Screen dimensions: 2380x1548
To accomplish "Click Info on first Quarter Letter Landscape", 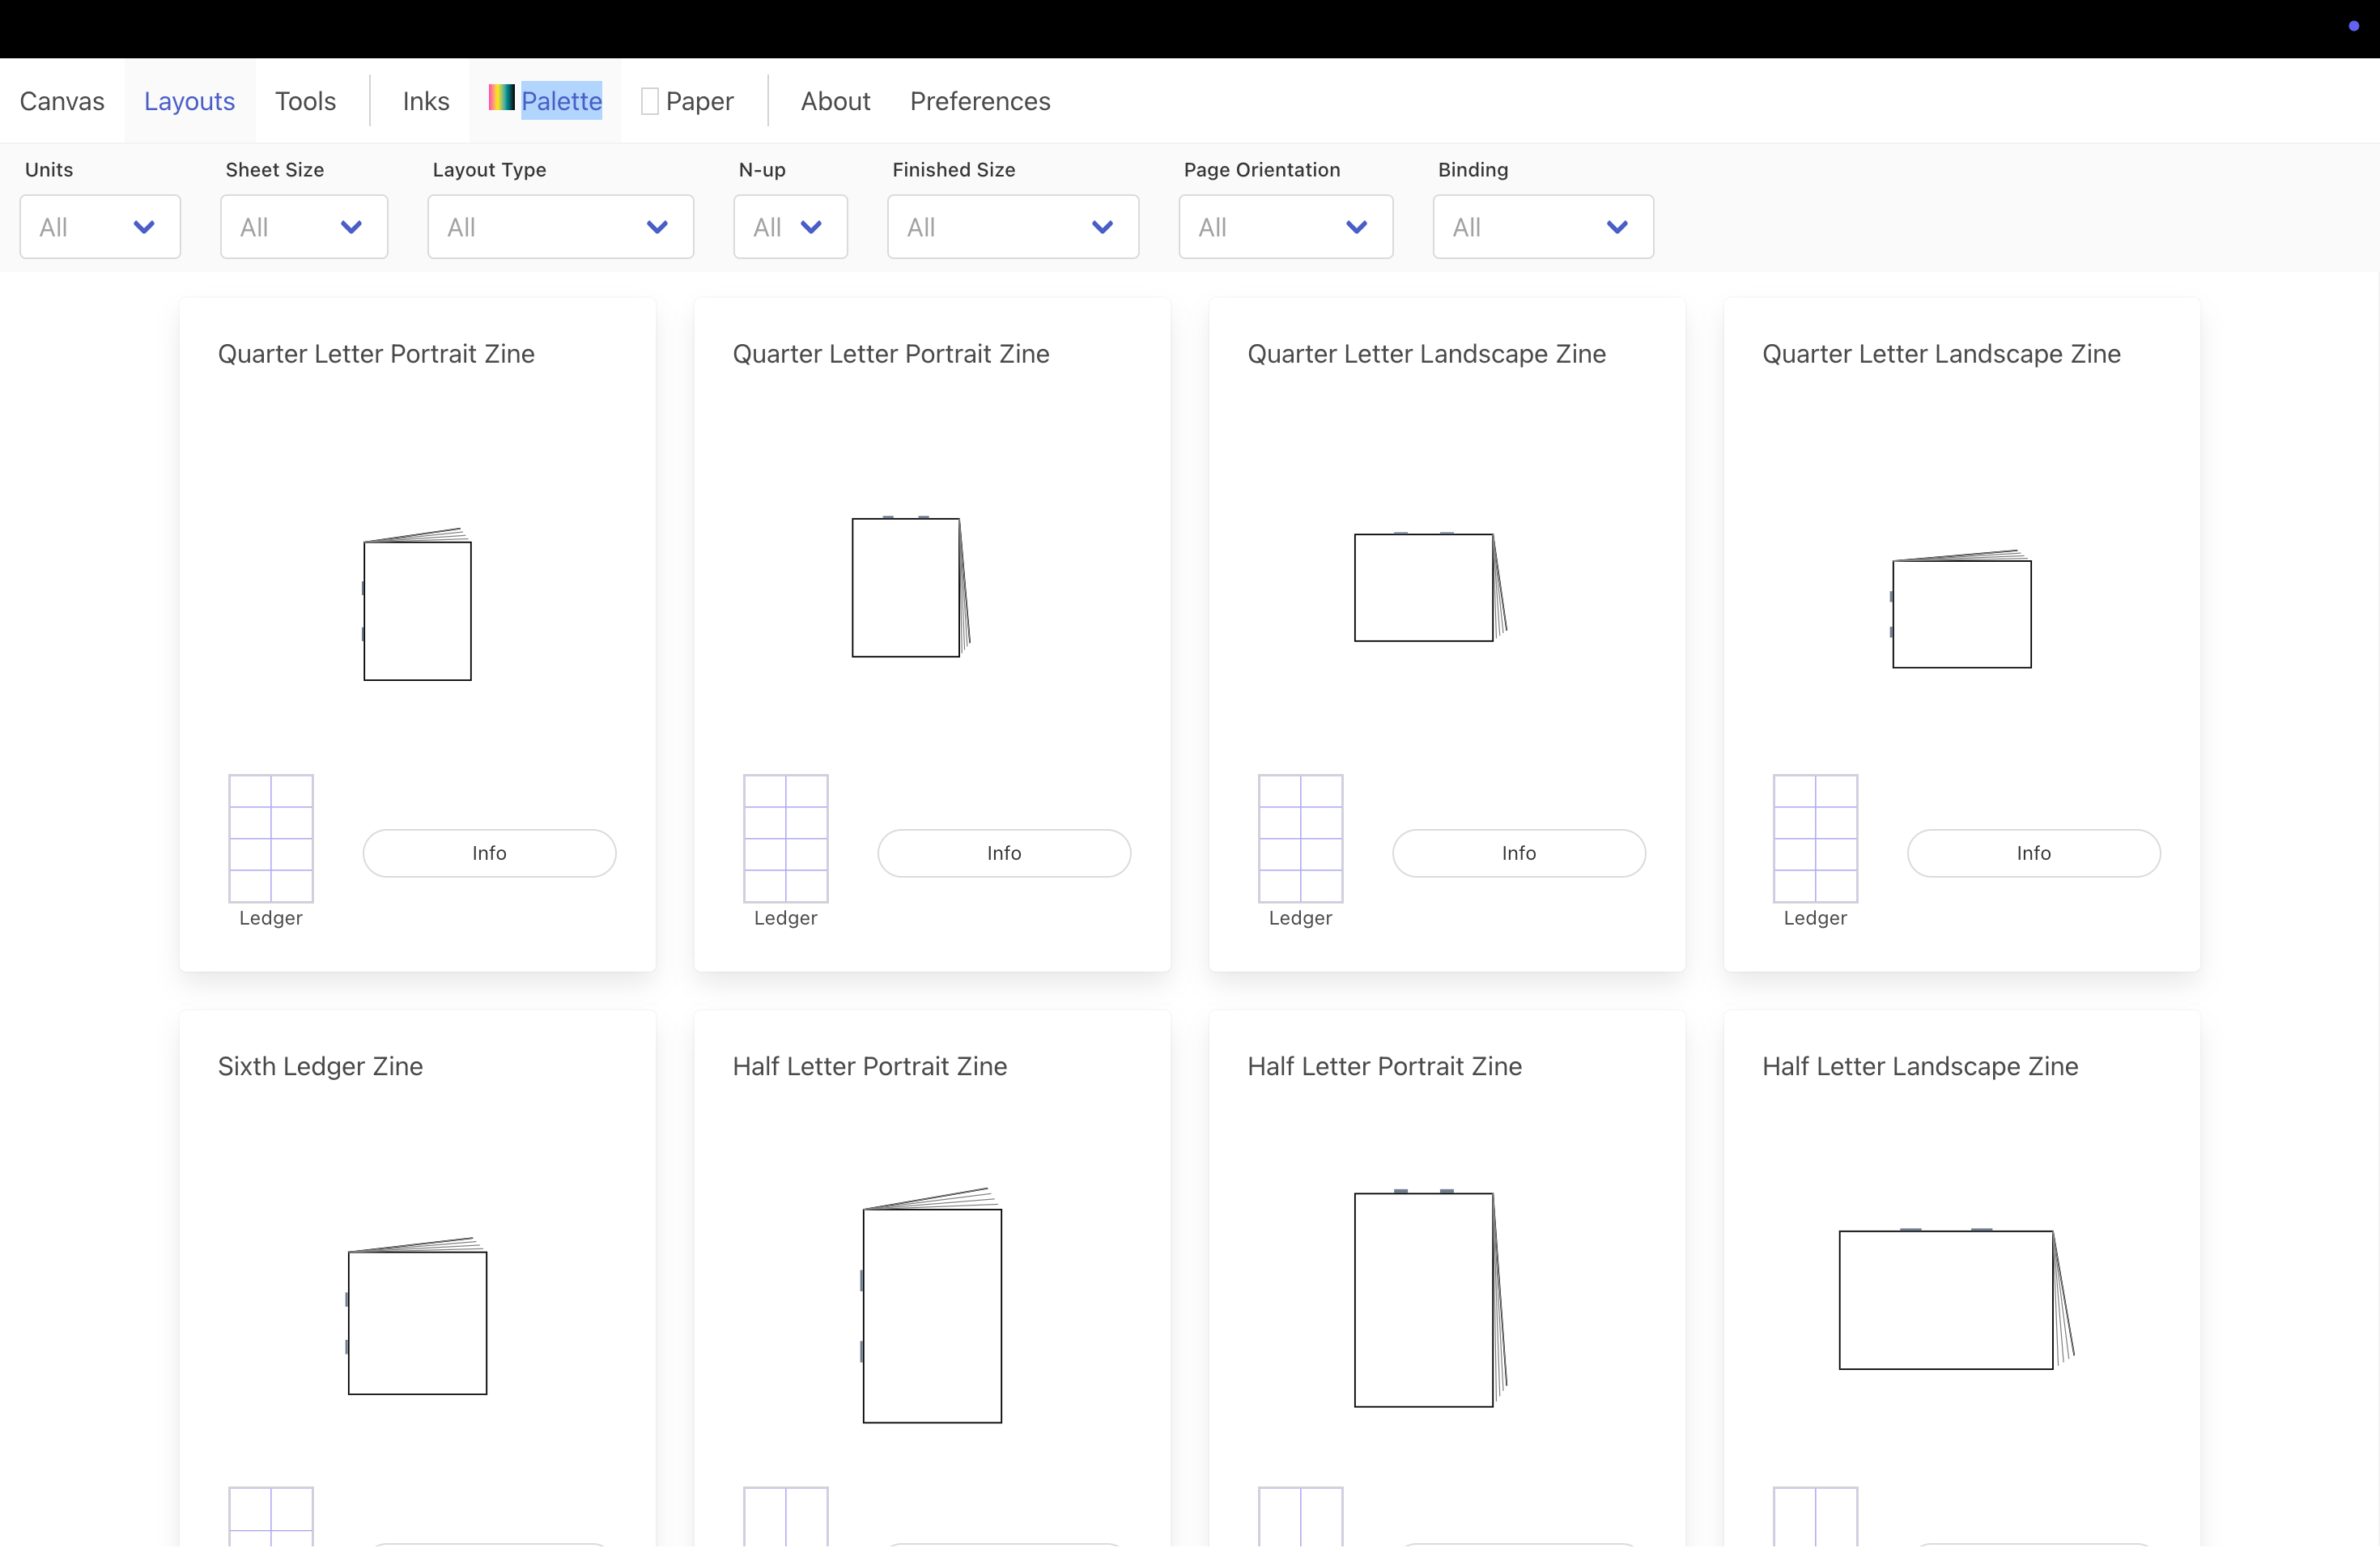I will pos(1518,853).
